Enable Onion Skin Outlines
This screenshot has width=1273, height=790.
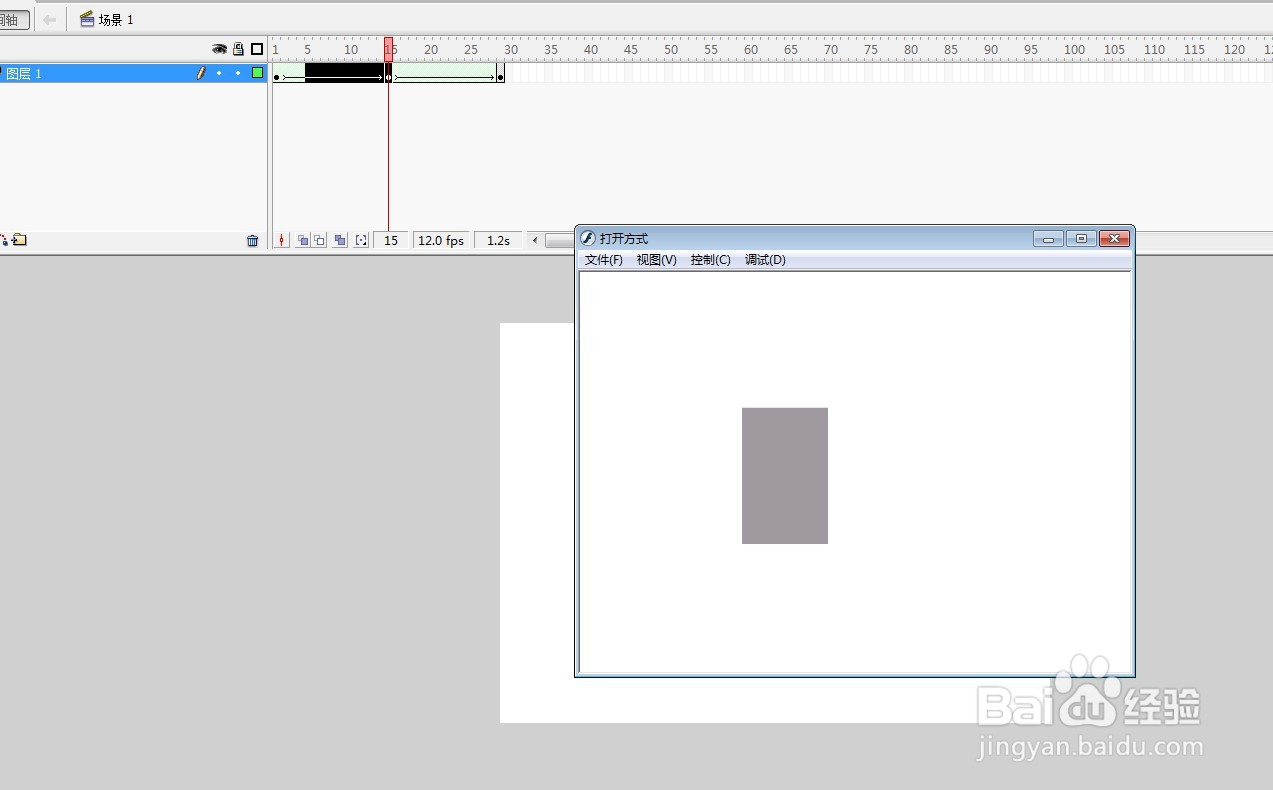coord(319,240)
